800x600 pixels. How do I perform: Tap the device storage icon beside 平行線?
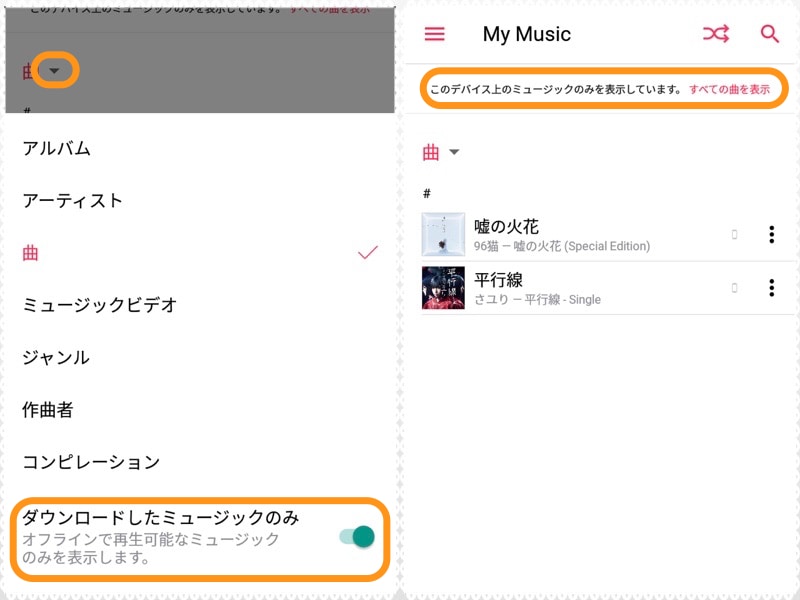(x=736, y=288)
